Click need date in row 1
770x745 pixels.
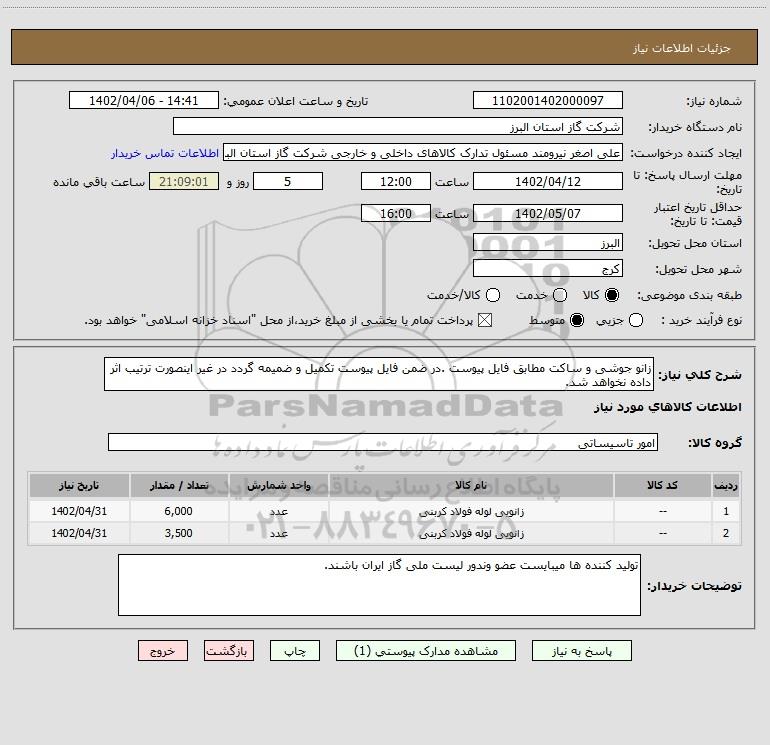[79, 511]
